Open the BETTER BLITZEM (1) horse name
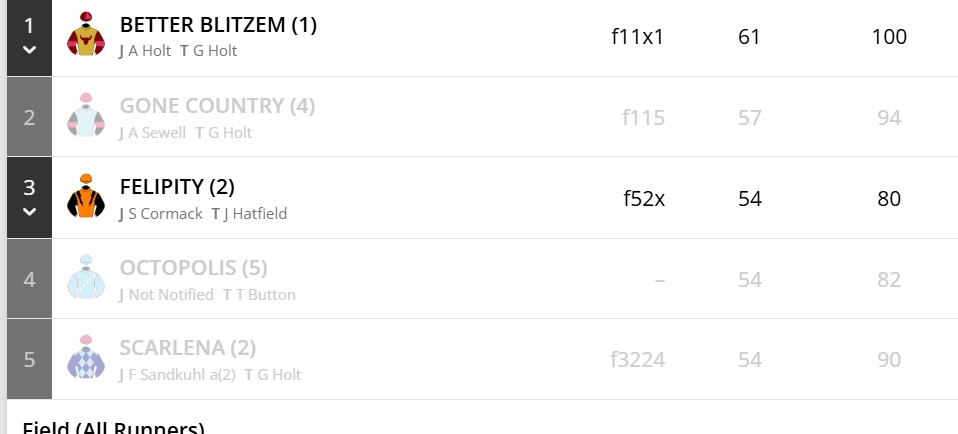 (x=218, y=25)
